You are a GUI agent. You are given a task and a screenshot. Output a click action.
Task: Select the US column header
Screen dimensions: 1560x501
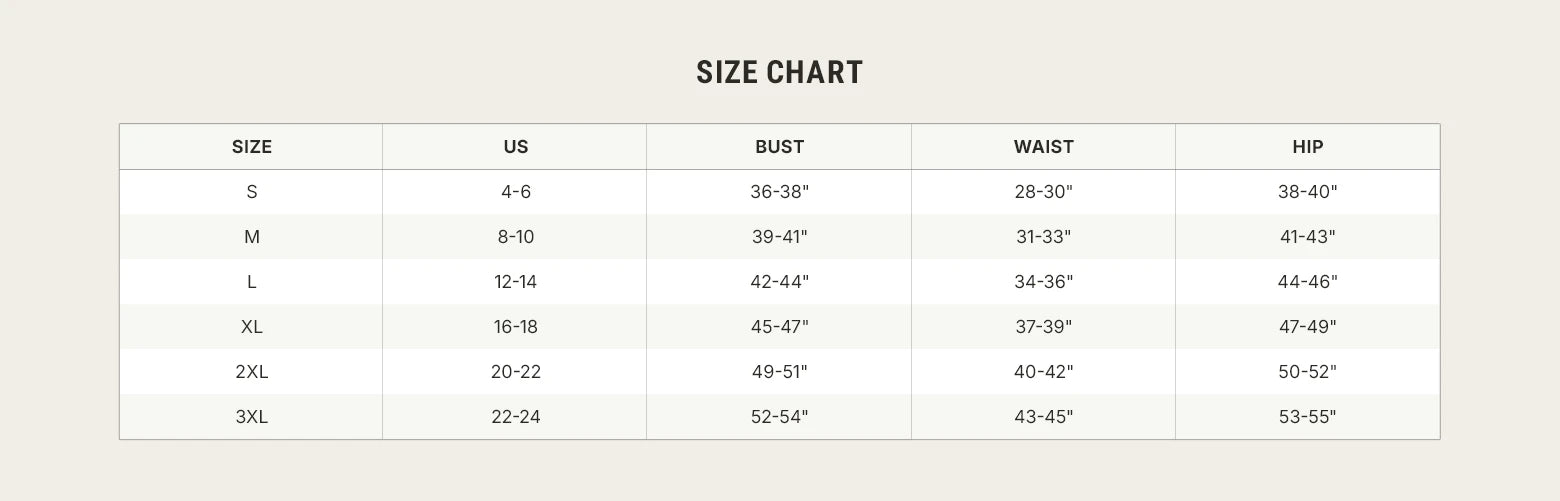tap(516, 147)
